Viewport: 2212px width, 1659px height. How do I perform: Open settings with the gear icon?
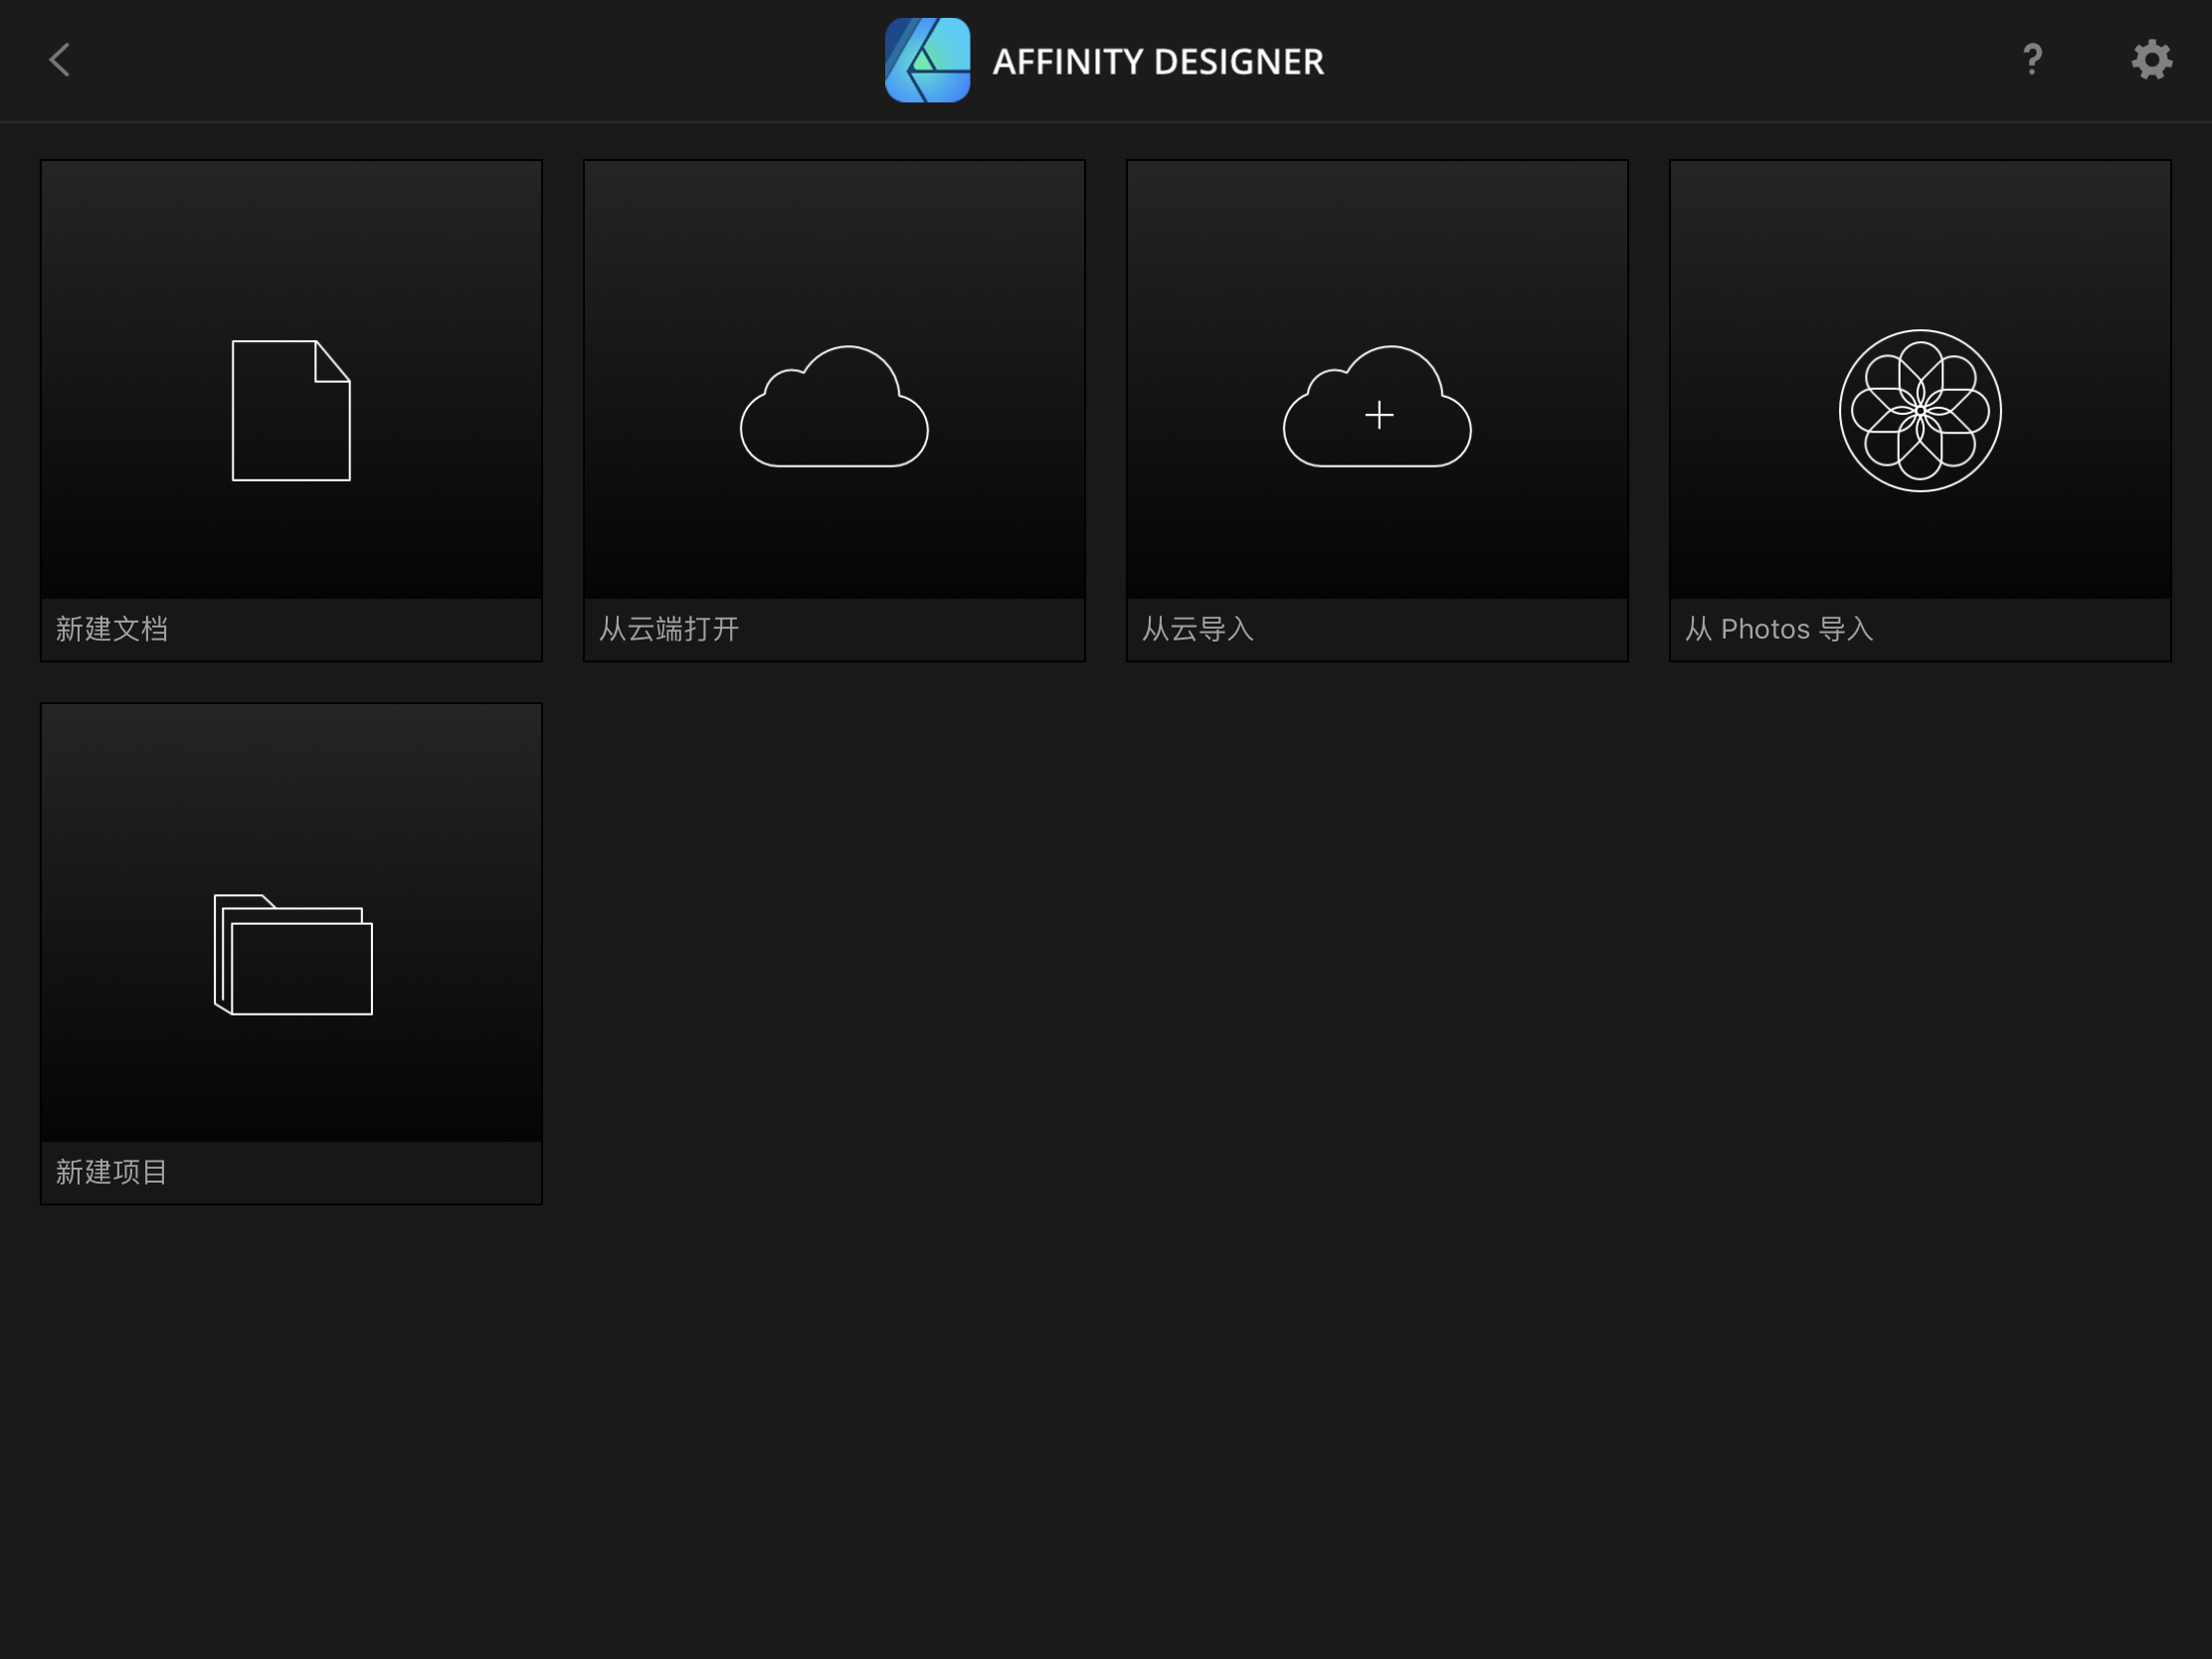tap(2152, 60)
